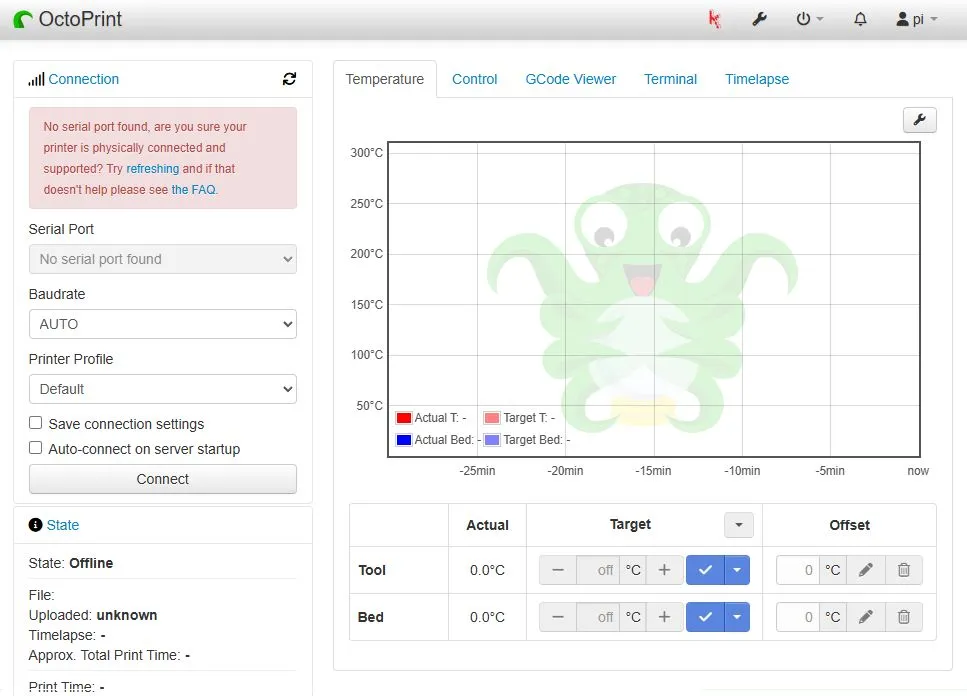The width and height of the screenshot is (967, 696).
Task: Delete Tool offset with trash icon
Action: coord(904,570)
